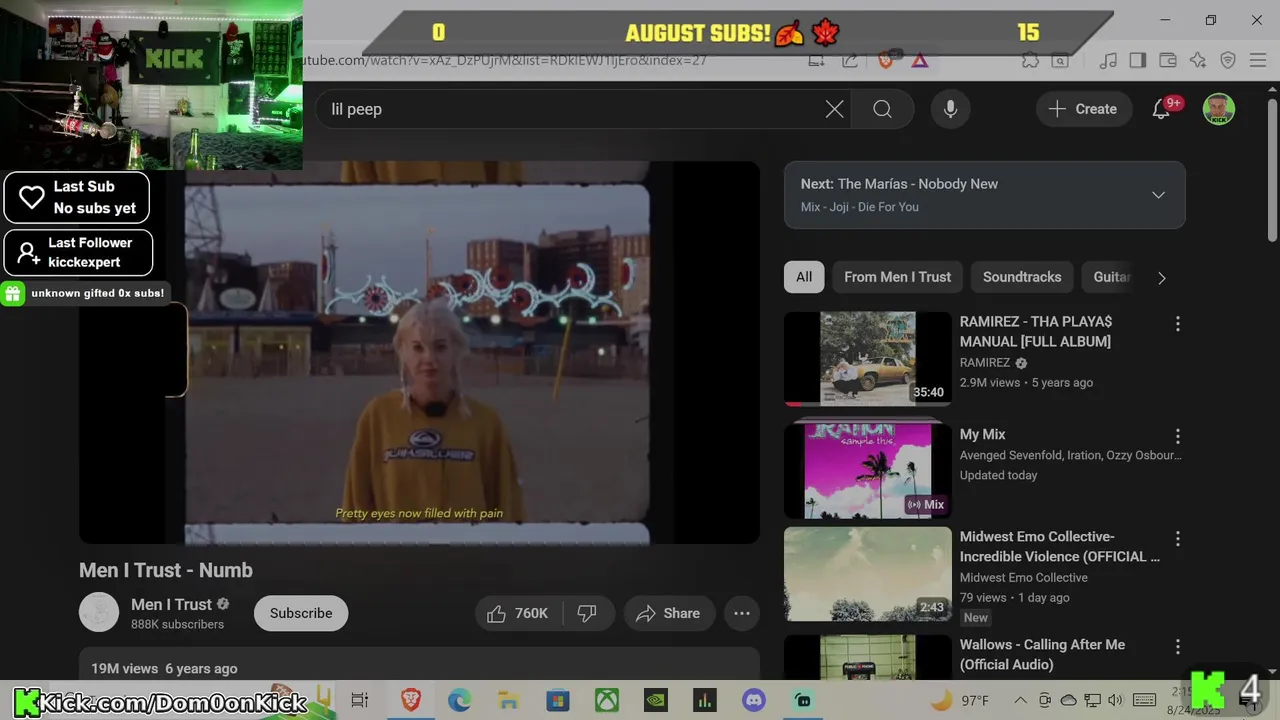Share the Men I Trust - Numb video
The width and height of the screenshot is (1280, 720).
click(x=668, y=613)
